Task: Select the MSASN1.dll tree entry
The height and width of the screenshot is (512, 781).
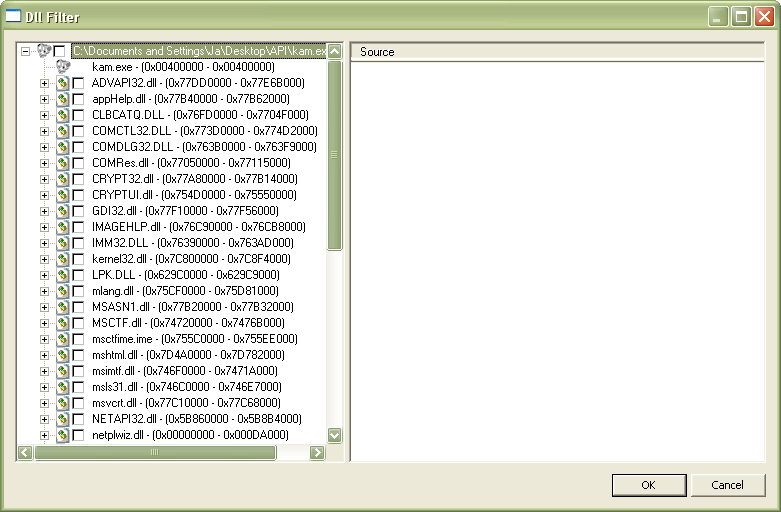Action: 192,307
